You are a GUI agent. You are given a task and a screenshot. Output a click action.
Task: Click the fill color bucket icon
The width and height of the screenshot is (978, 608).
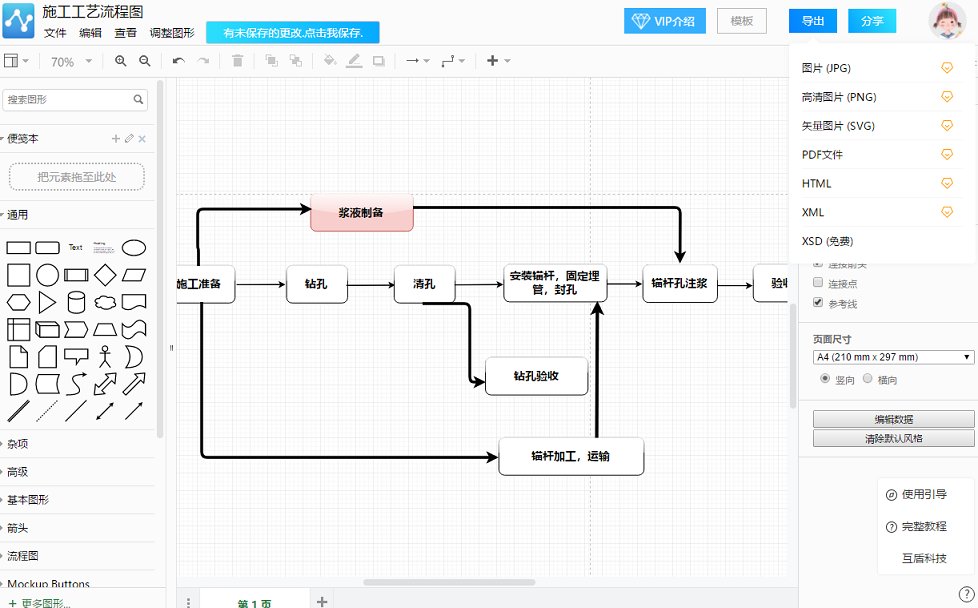pos(330,61)
